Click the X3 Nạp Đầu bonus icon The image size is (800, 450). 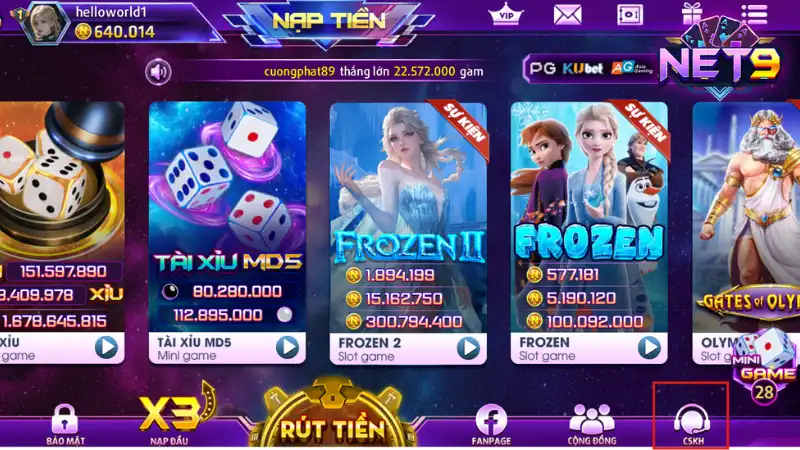tap(172, 416)
